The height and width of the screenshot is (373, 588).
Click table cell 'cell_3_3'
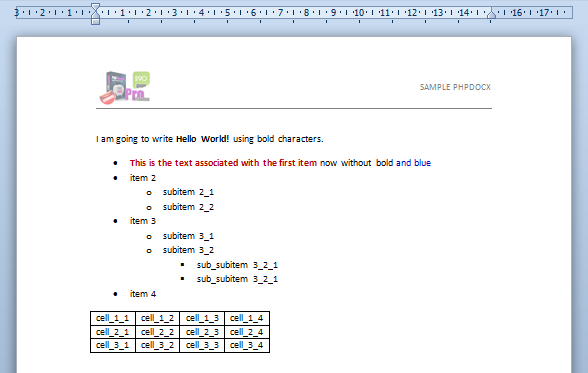point(202,345)
